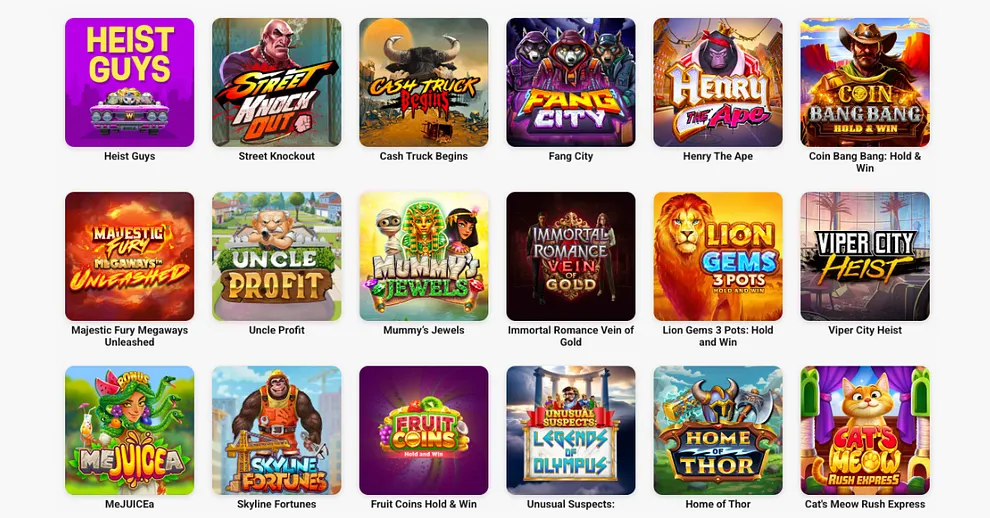Select the Lion Gems 3 Pots thumbnail
This screenshot has height=518, width=990.
[x=718, y=256]
